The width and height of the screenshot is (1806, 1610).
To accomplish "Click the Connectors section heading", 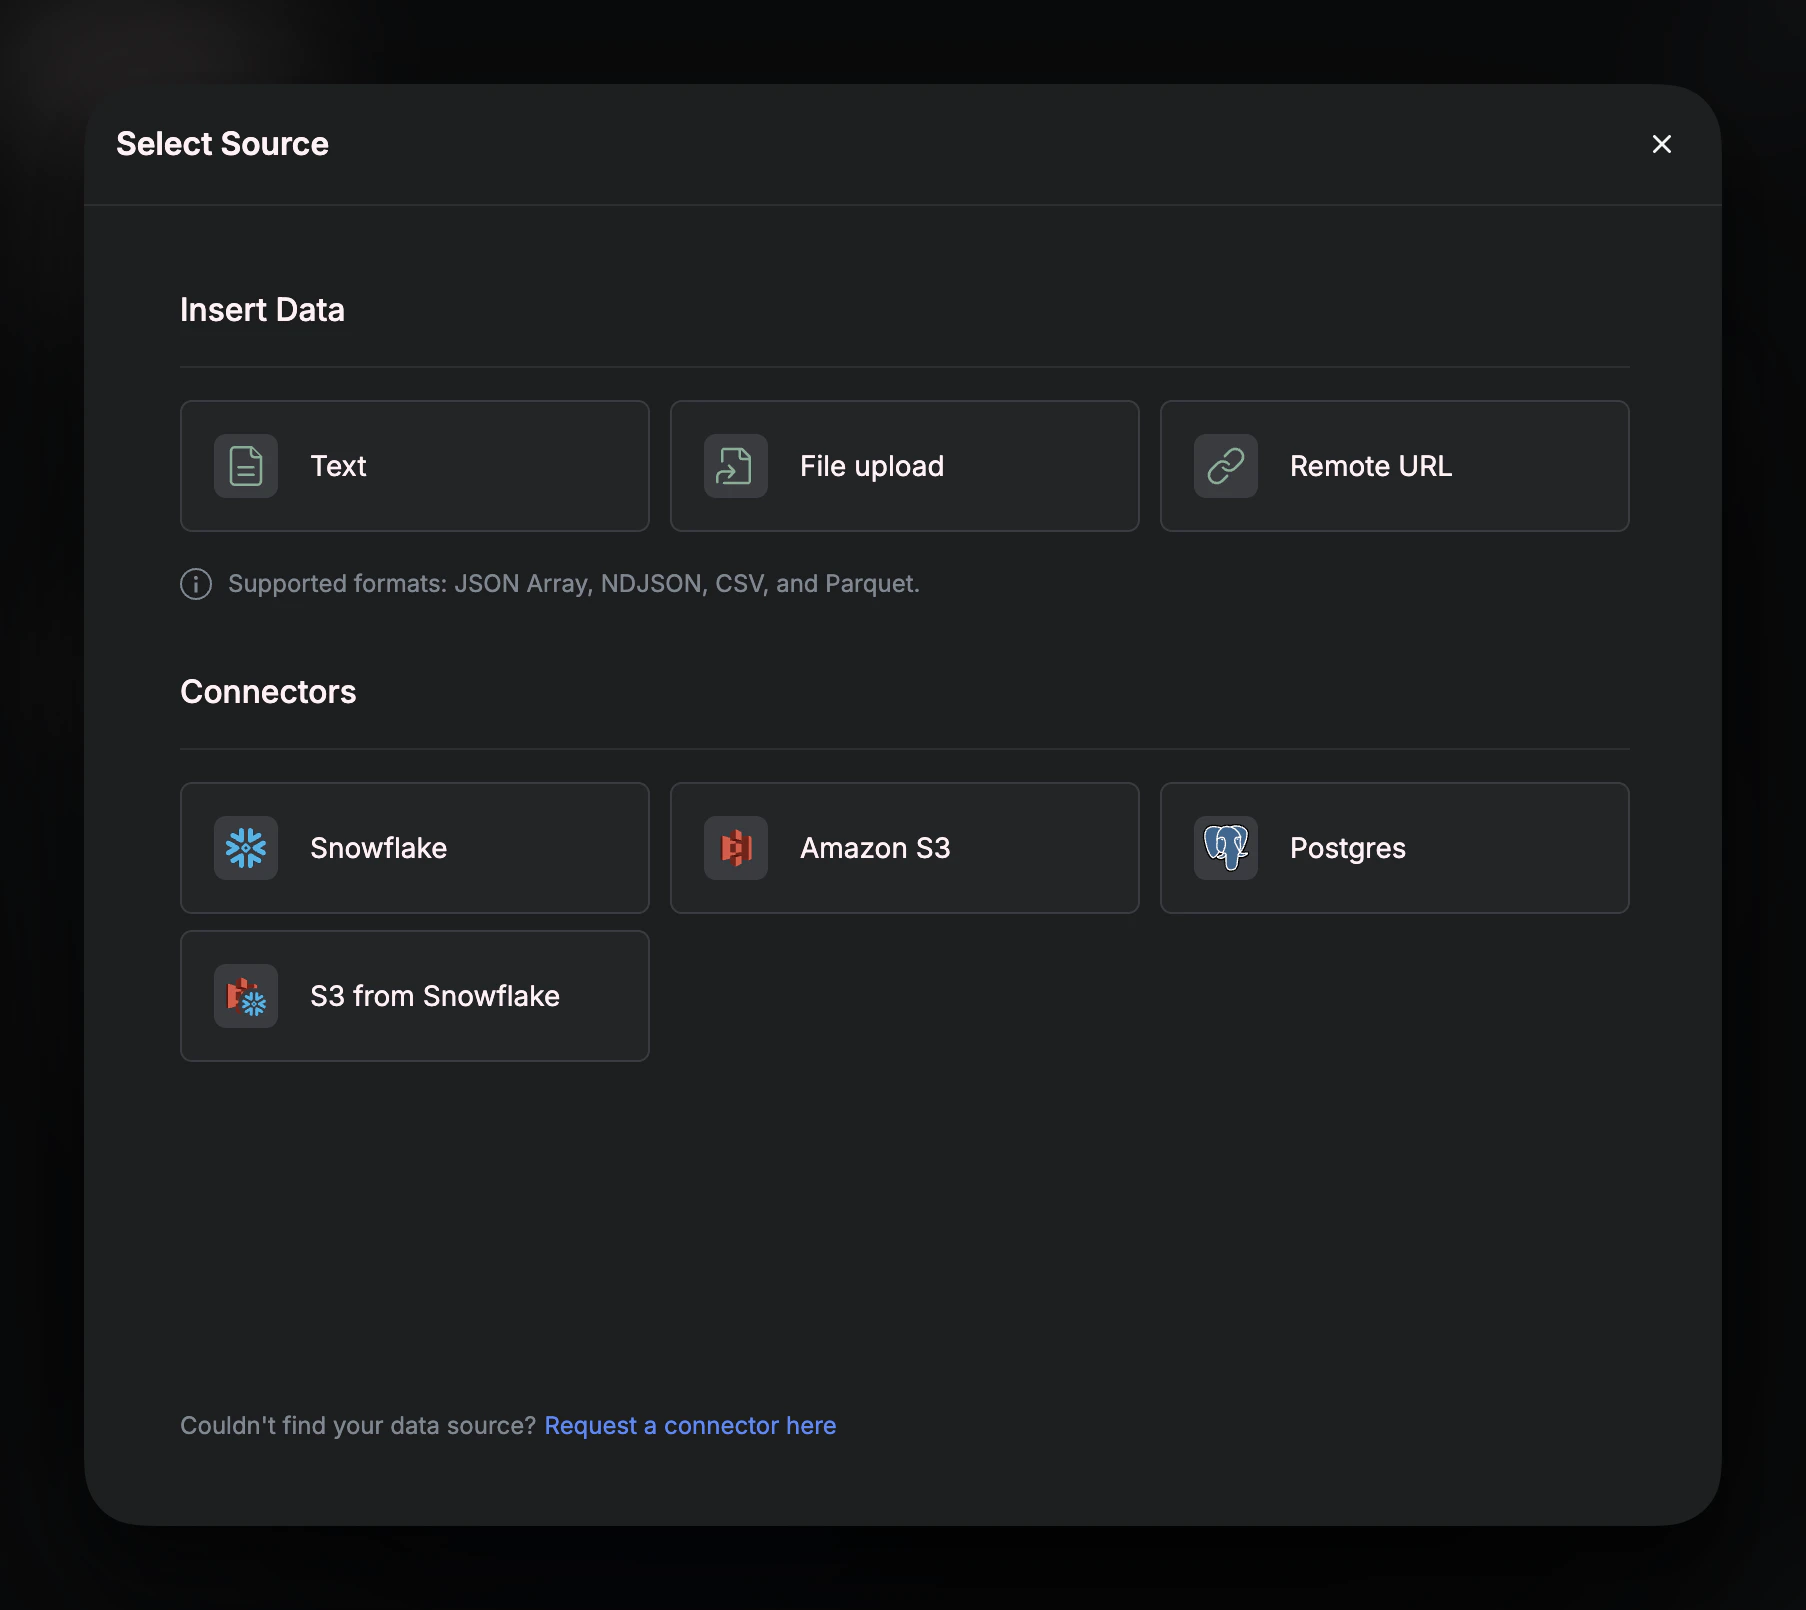I will point(267,691).
